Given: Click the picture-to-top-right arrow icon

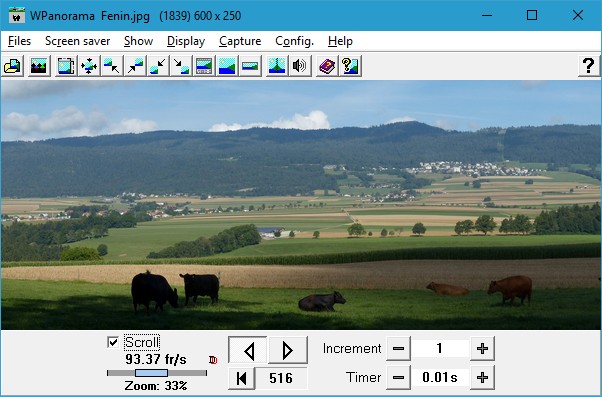Looking at the screenshot, I should click(135, 66).
